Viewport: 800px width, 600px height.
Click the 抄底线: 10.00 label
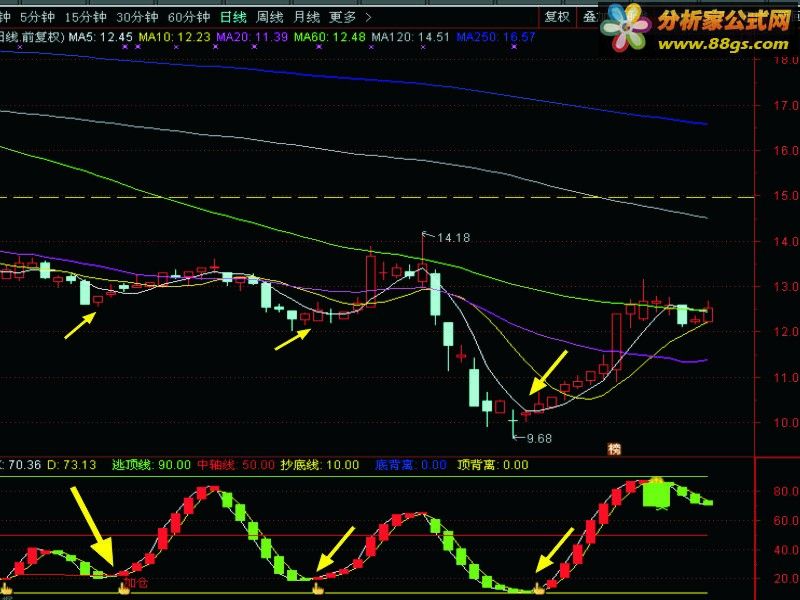click(320, 465)
